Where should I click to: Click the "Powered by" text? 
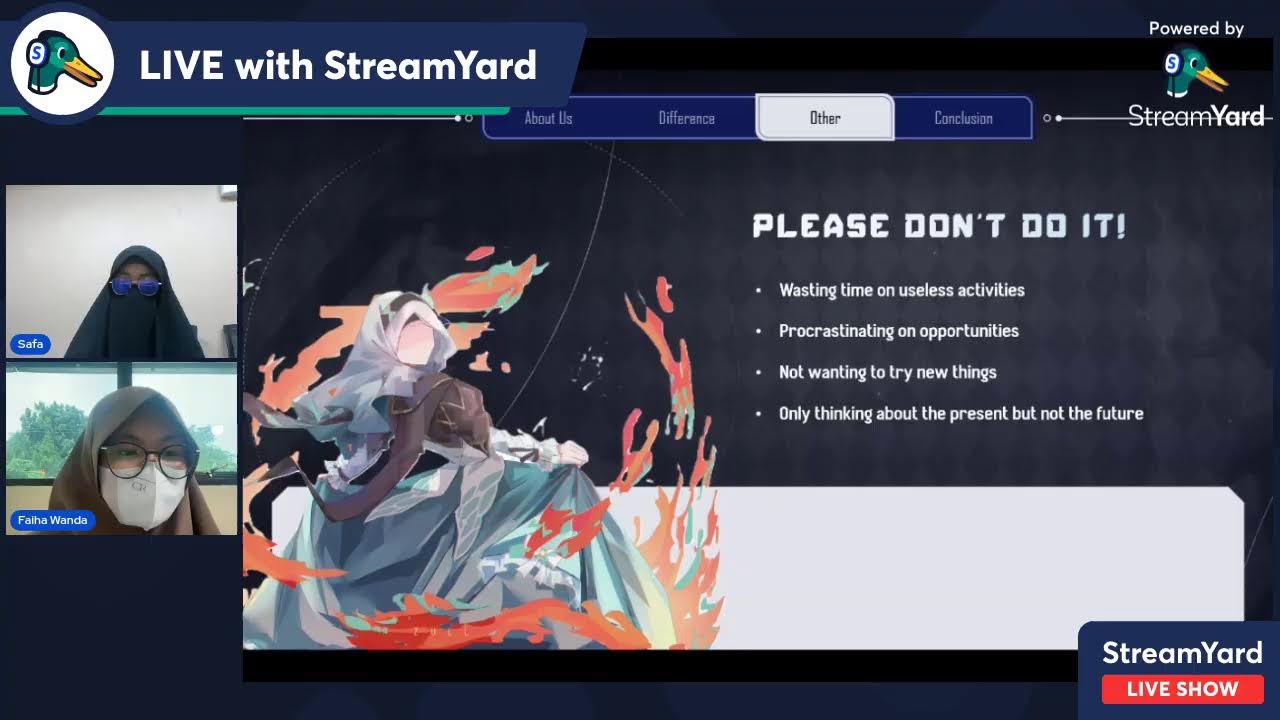click(x=1196, y=29)
